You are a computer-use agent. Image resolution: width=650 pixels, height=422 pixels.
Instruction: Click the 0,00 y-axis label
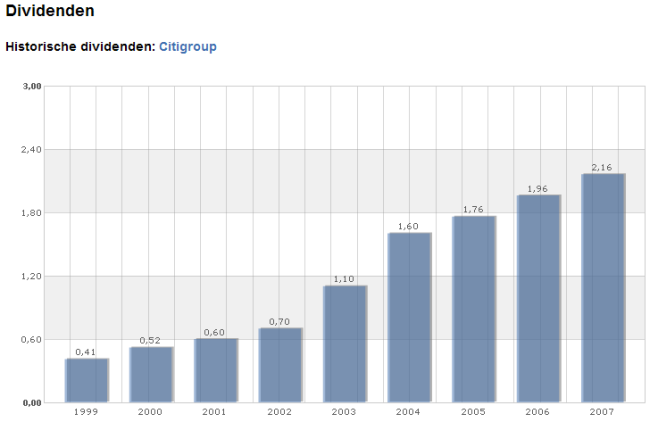32,403
